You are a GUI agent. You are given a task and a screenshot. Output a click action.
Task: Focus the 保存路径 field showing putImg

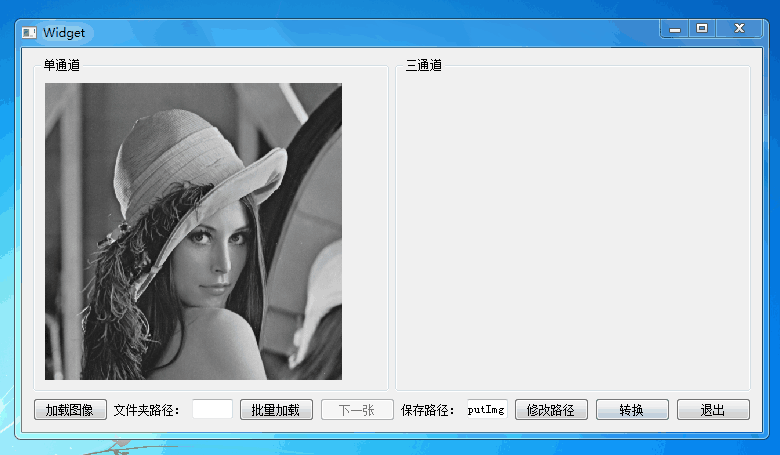pyautogui.click(x=487, y=409)
